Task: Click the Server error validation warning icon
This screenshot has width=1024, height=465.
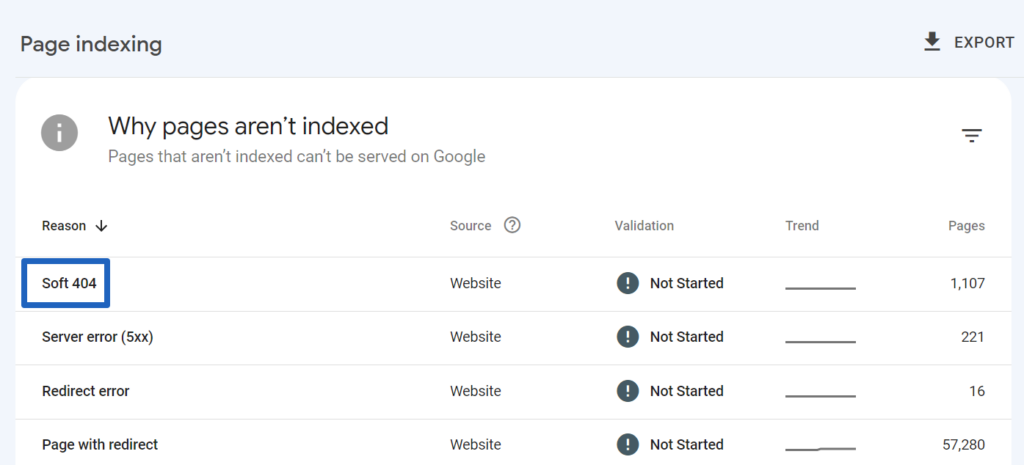Action: tap(628, 337)
